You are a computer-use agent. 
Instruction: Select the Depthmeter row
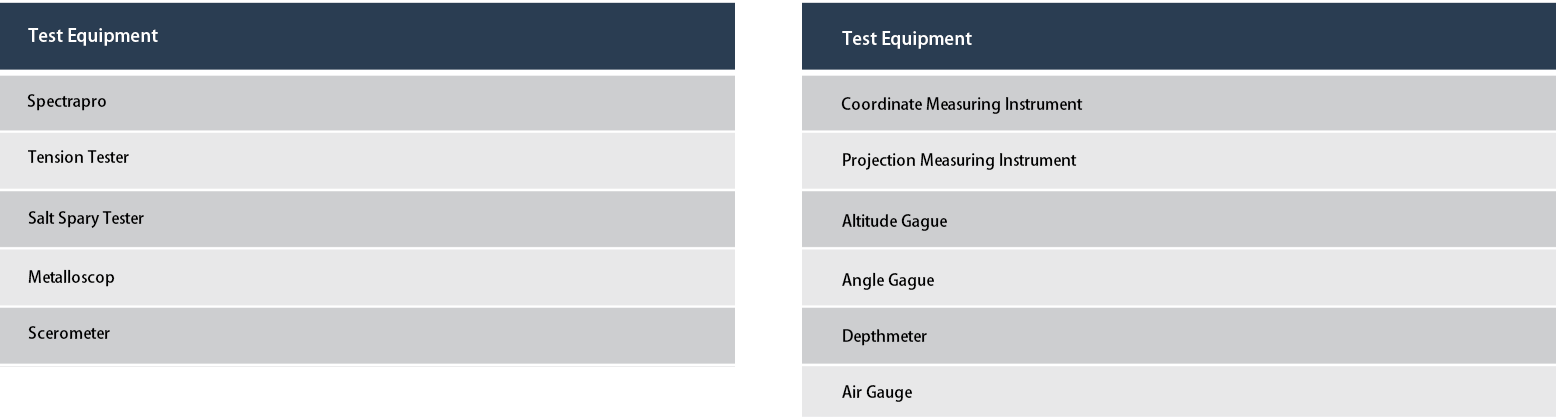click(1178, 335)
